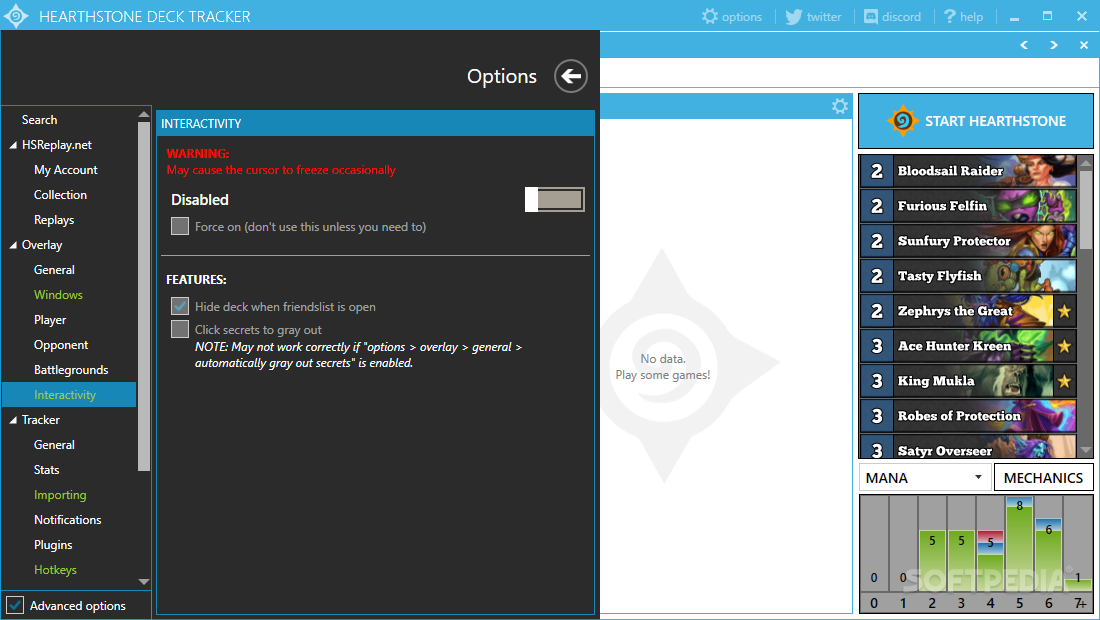The image size is (1100, 620).
Task: Collapse the HSReplay.net tree node
Action: point(13,145)
